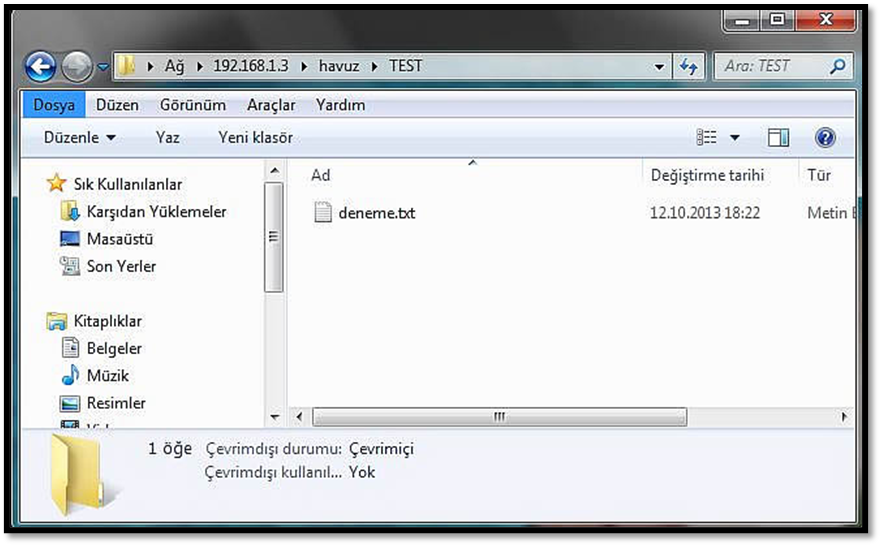Viewport: 881px width, 546px height.
Task: Click the change view icon
Action: click(707, 137)
